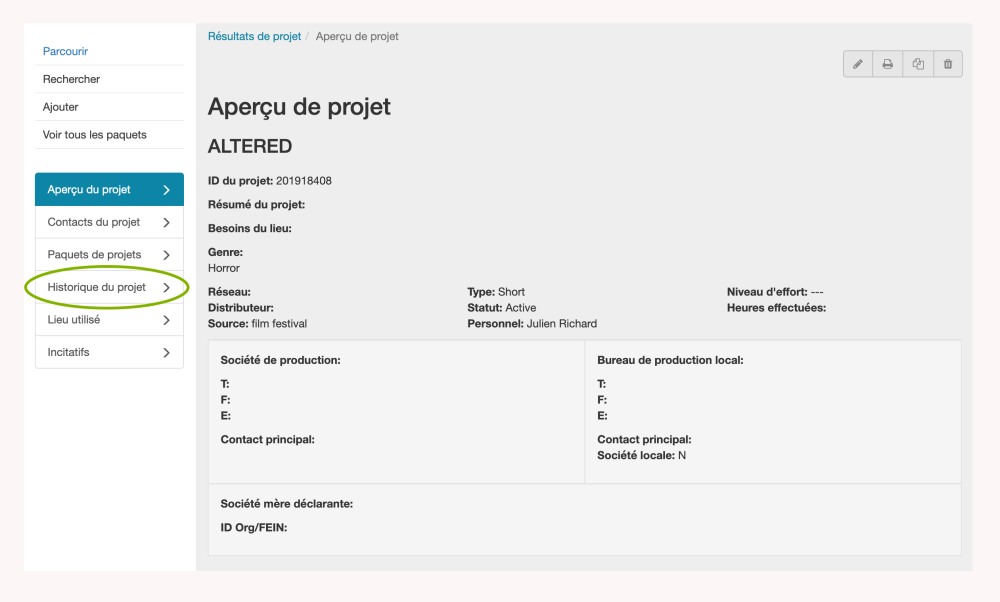Expand the Aperçu du projet chevron
1000x602 pixels.
tap(166, 190)
